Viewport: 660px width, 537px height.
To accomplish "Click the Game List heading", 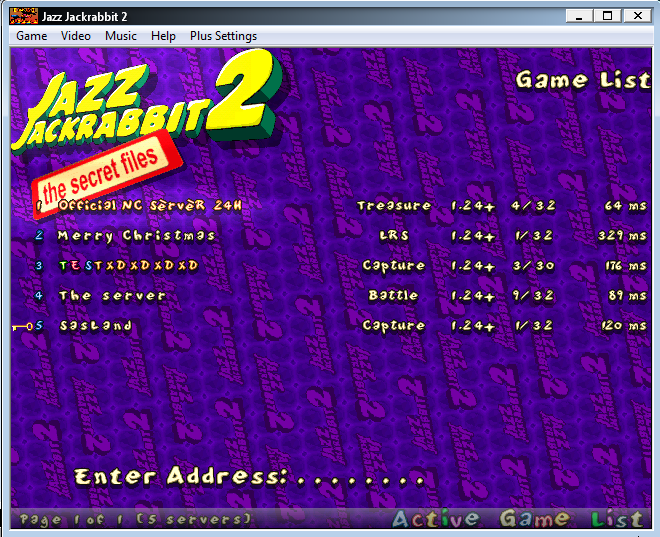I will (x=583, y=80).
